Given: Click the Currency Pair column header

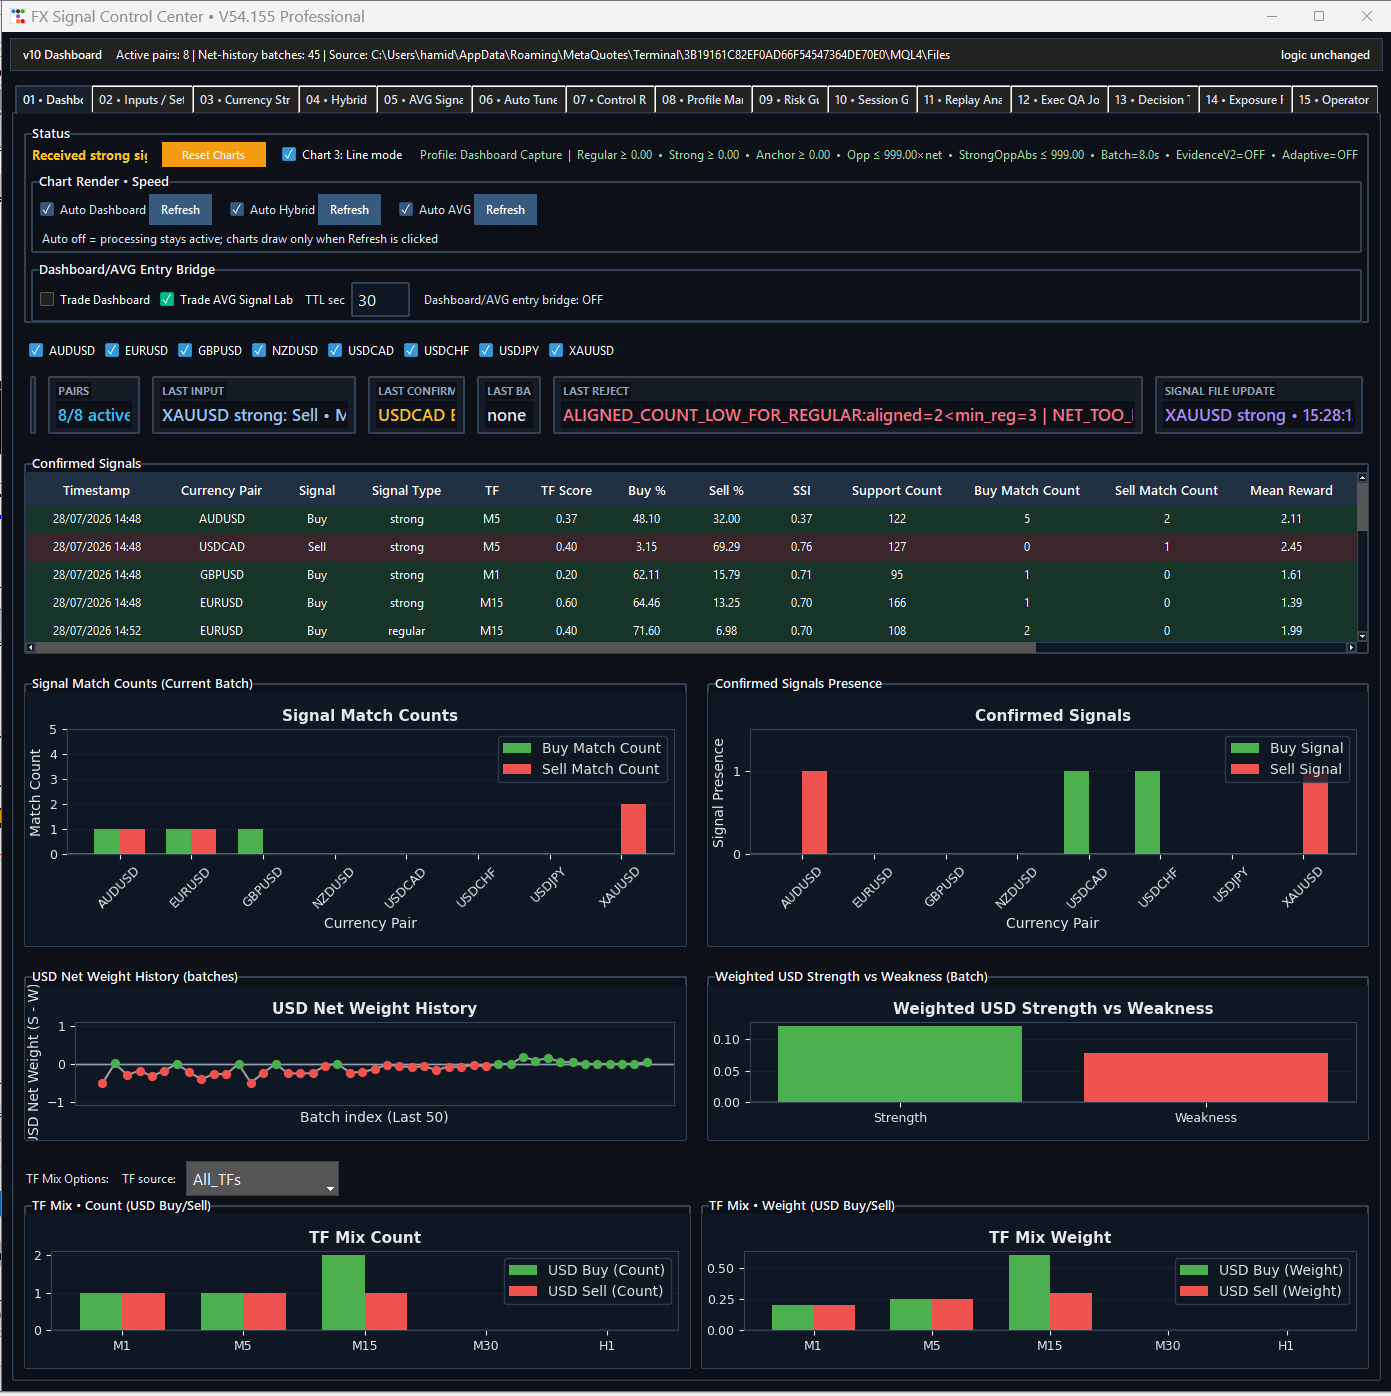Looking at the screenshot, I should tap(221, 490).
